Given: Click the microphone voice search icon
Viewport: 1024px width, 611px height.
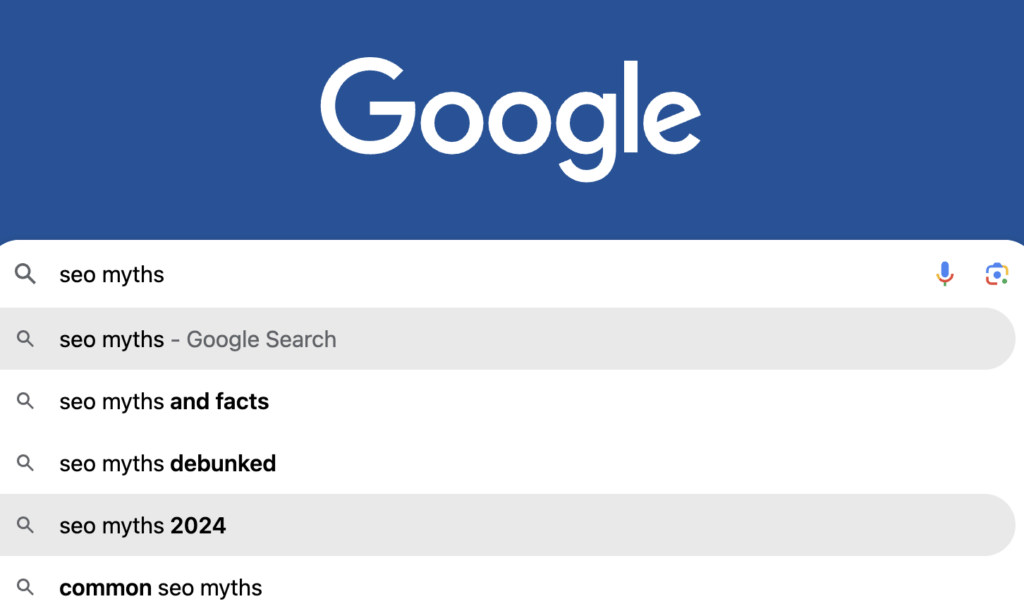Looking at the screenshot, I should 945,274.
